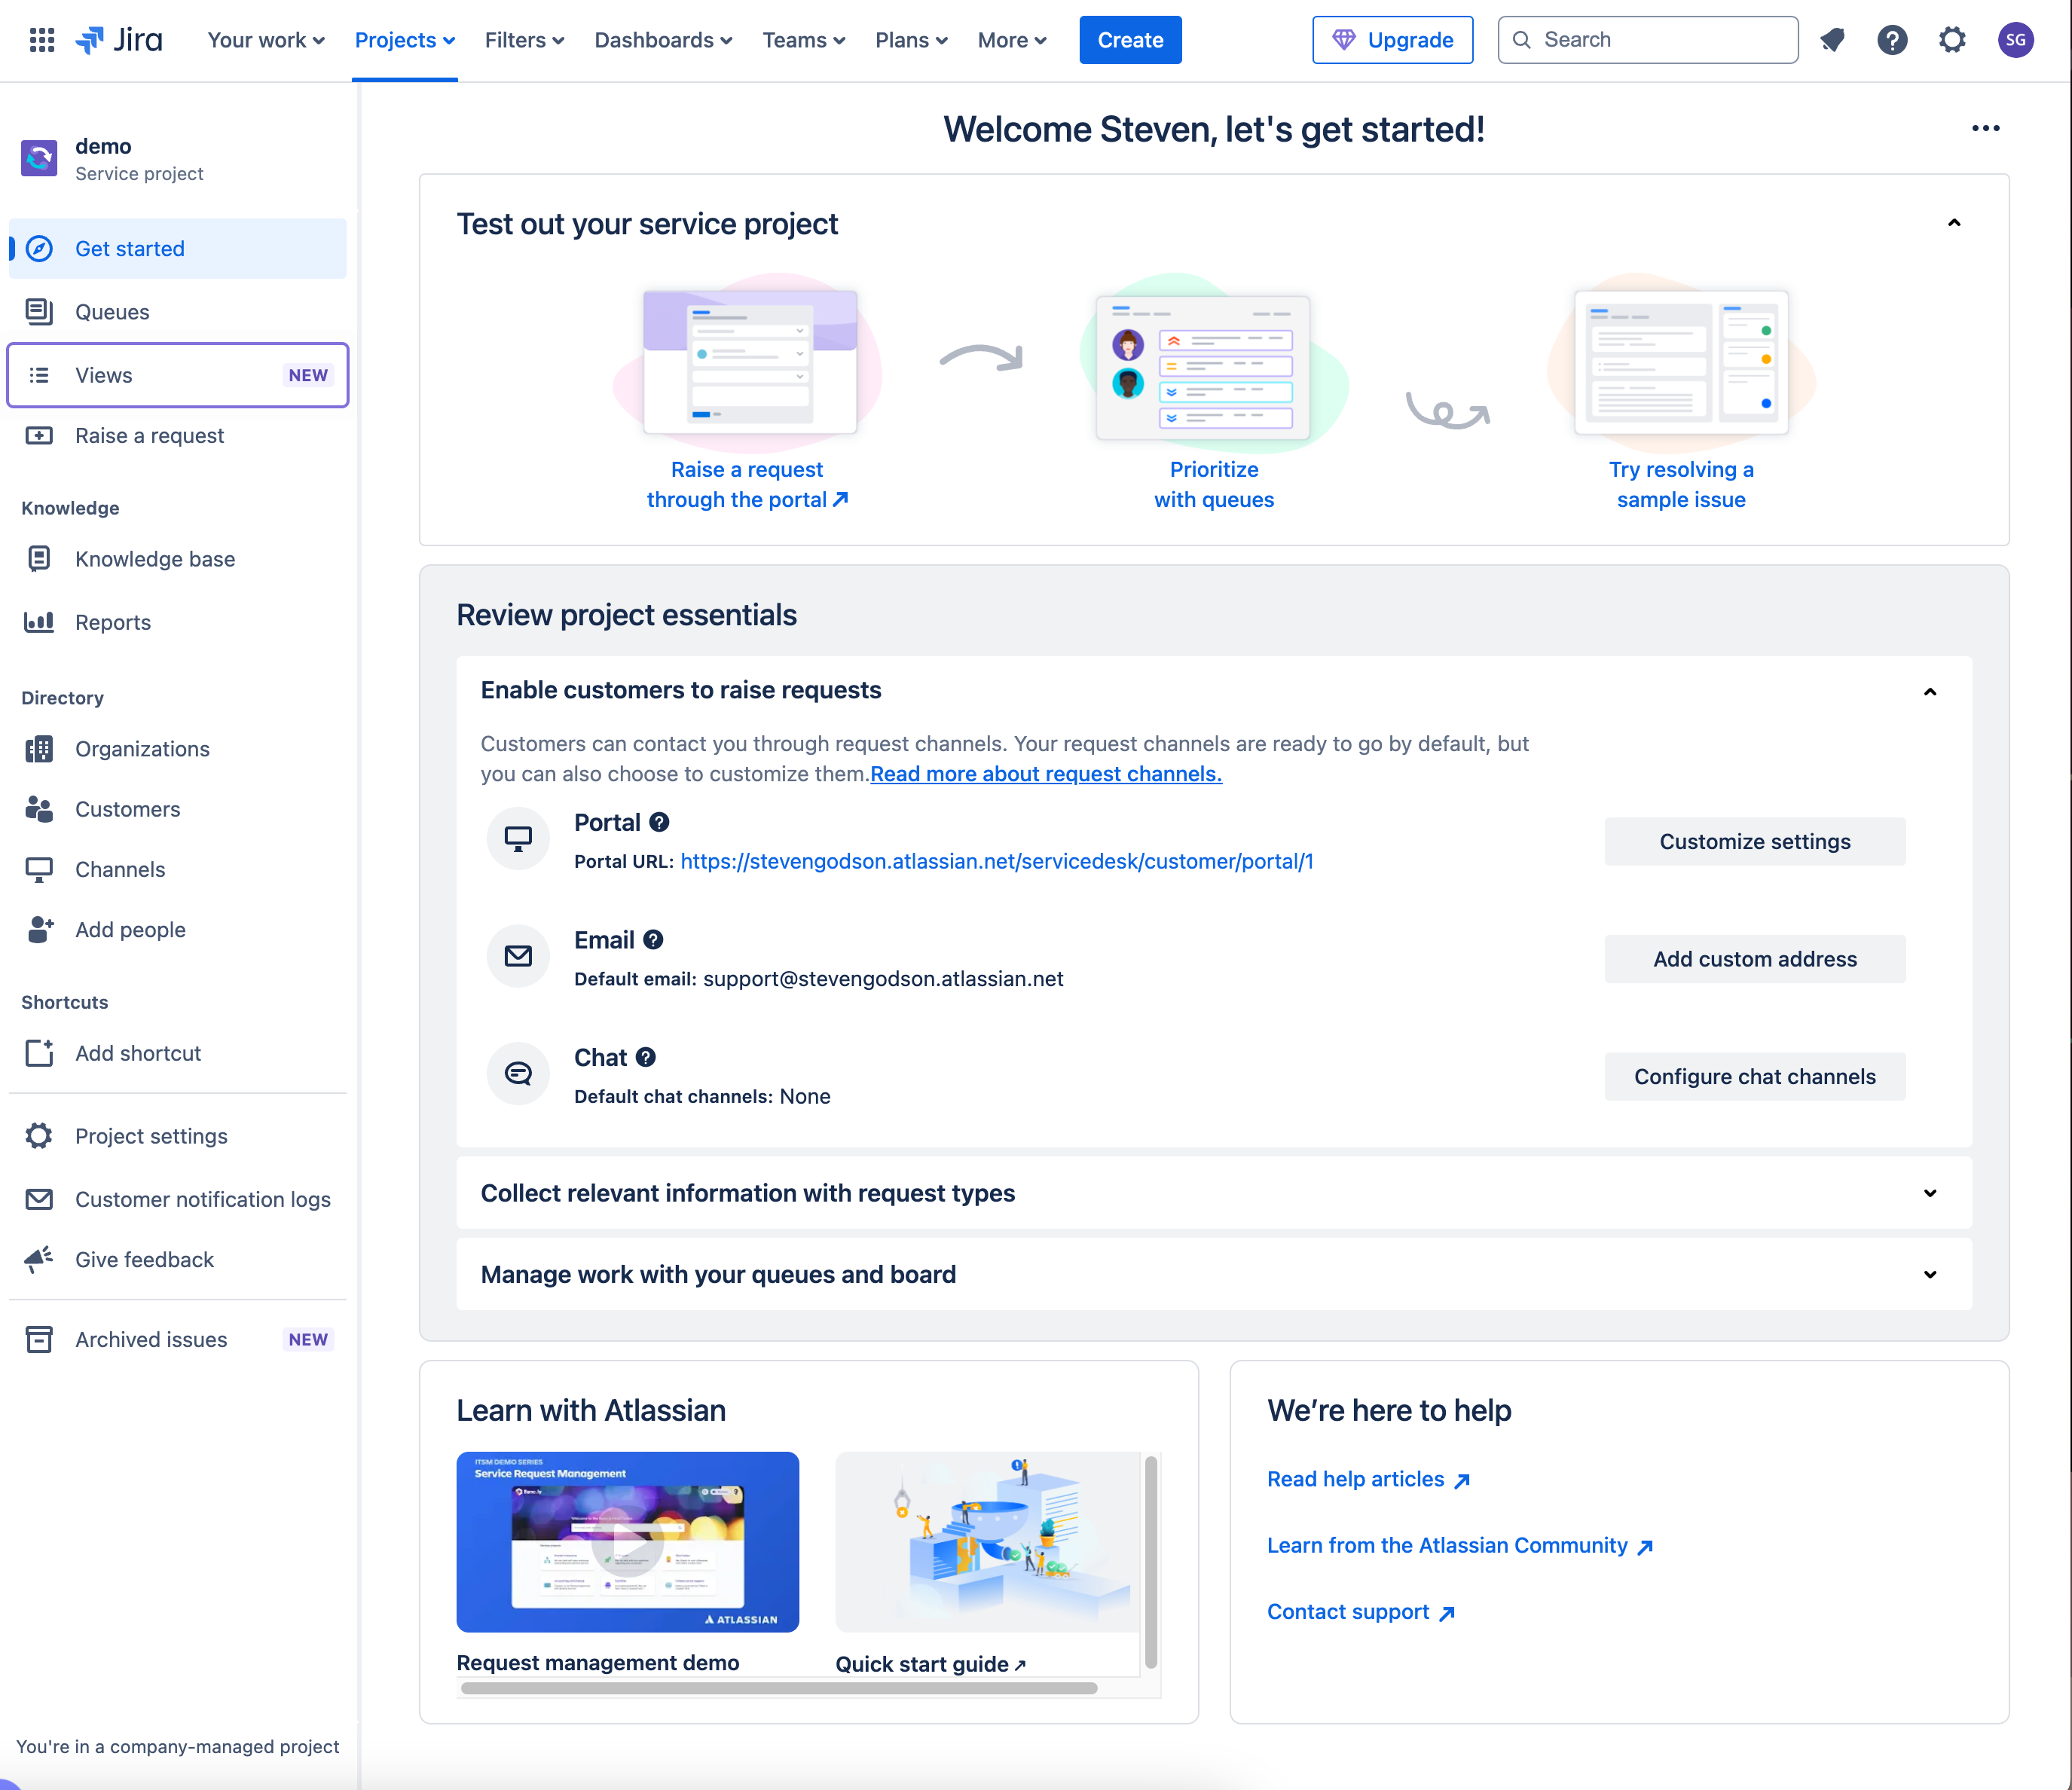Collapse Test out your service project
Image resolution: width=2072 pixels, height=1790 pixels.
pos(1954,223)
